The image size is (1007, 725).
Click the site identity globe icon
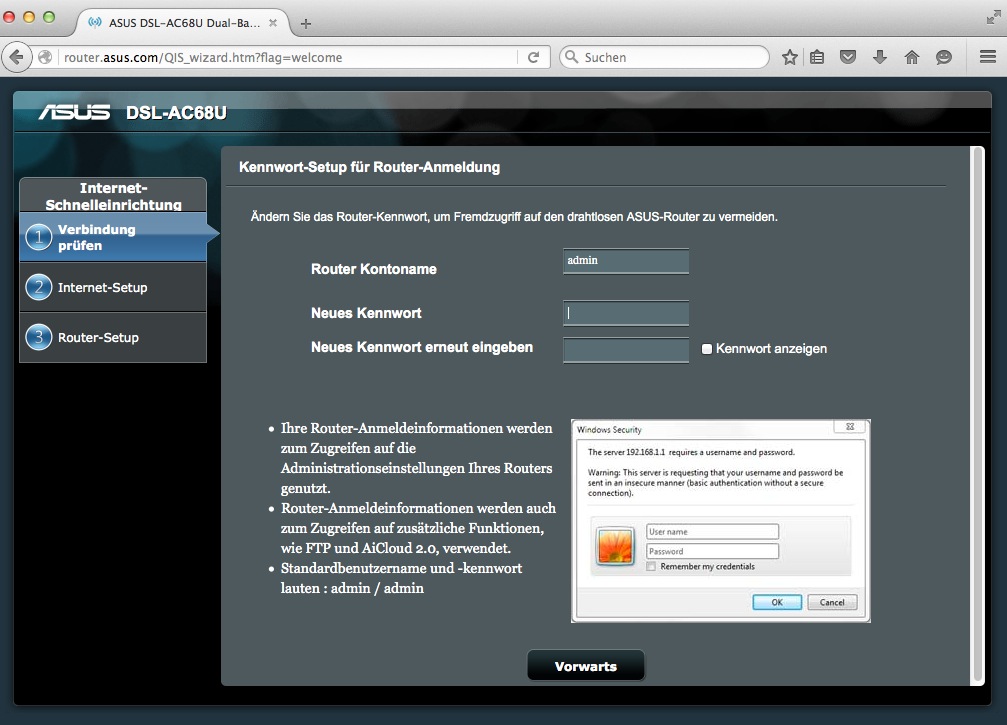coord(45,57)
